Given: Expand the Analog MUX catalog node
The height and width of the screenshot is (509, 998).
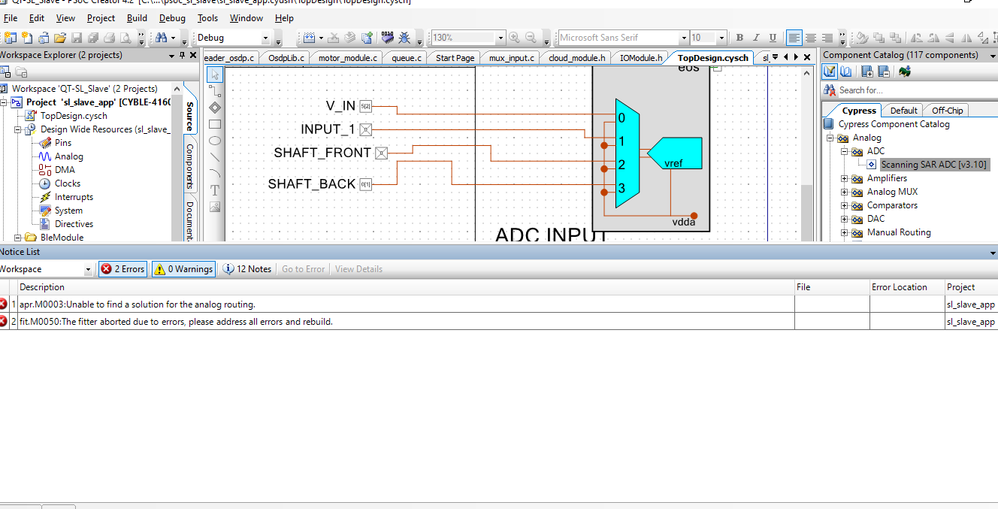Looking at the screenshot, I should (x=845, y=192).
